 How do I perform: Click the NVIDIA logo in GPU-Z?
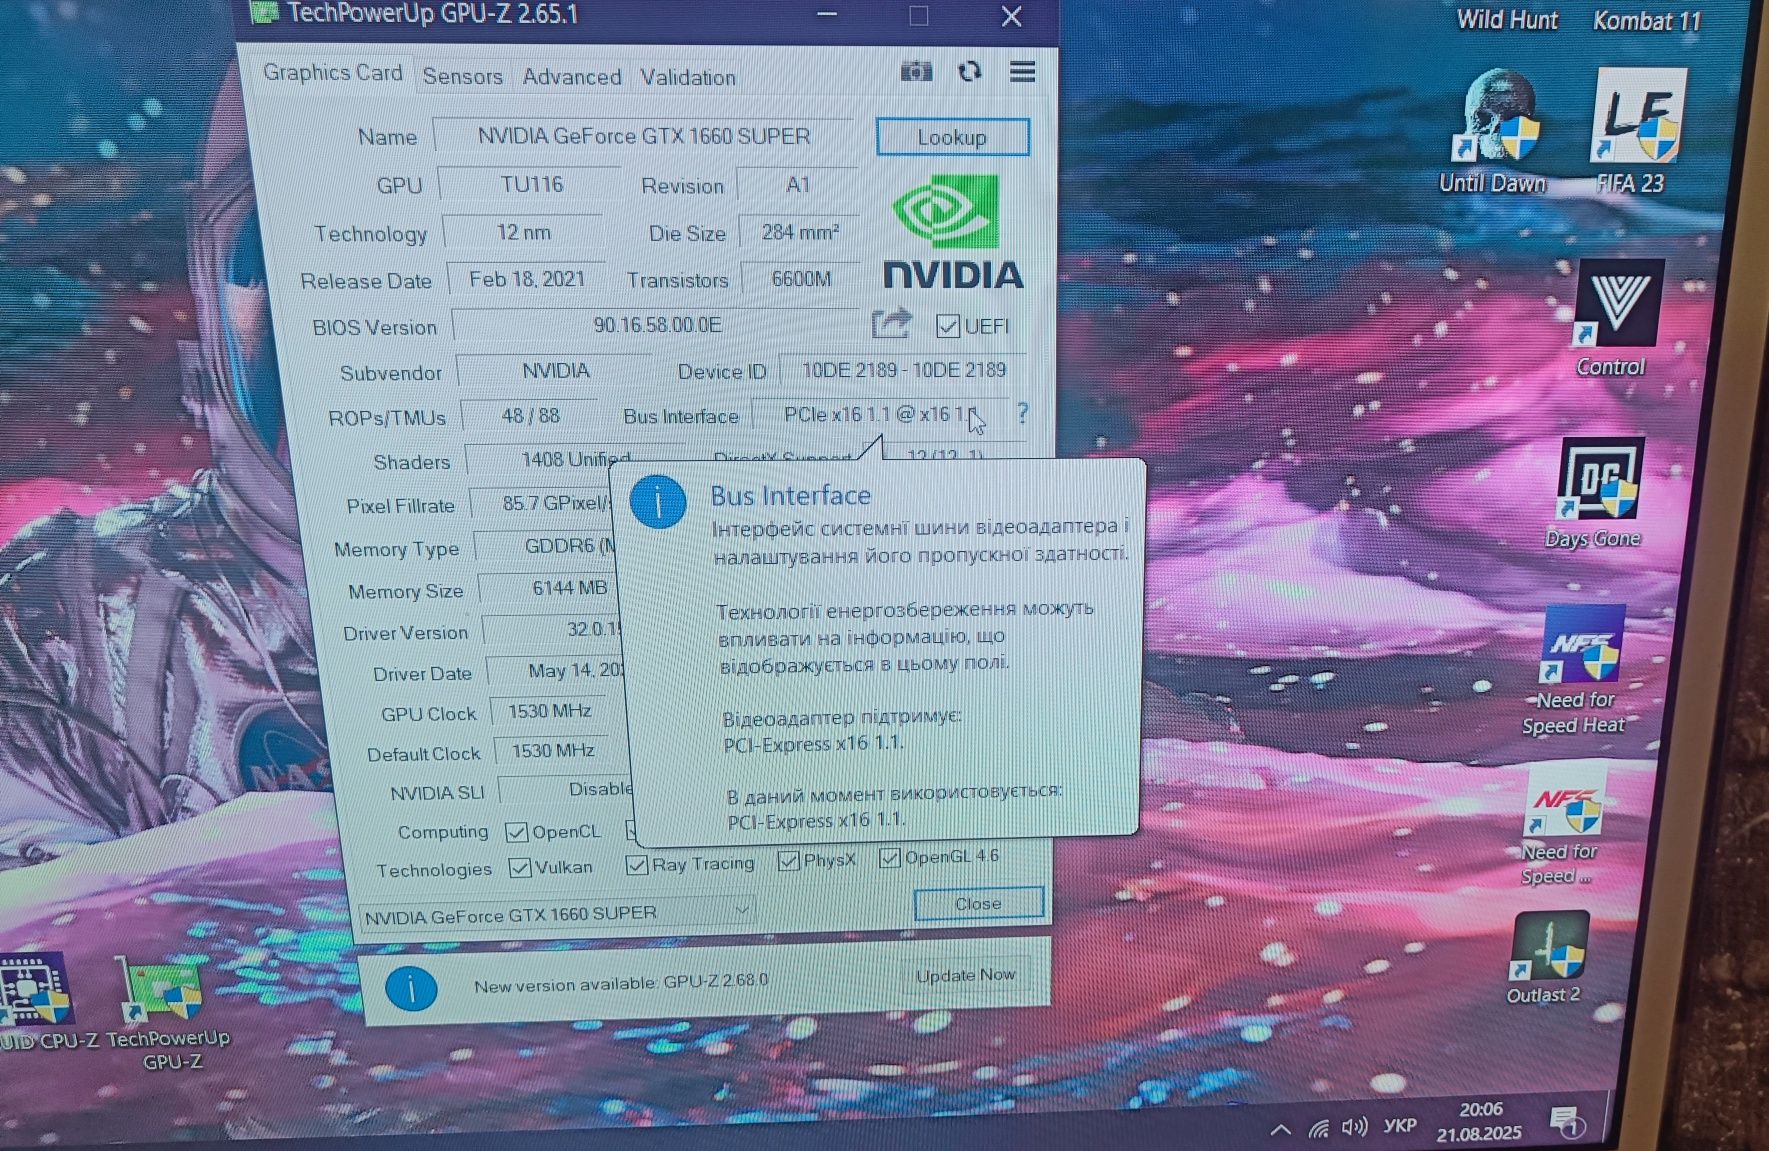952,233
